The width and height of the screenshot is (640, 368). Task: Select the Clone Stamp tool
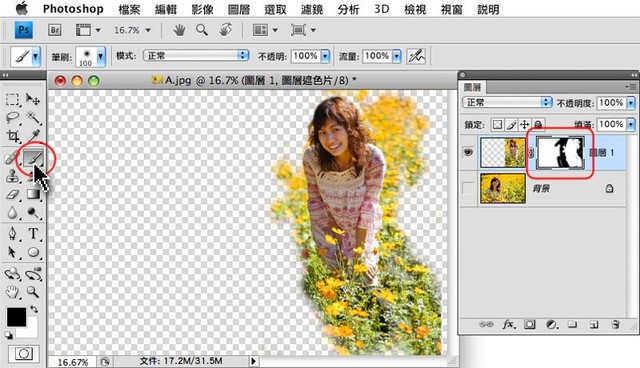tap(12, 176)
